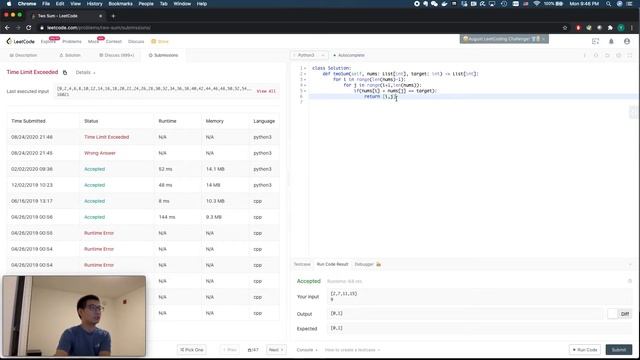Open the Discuss nav item in the top bar
Screen dimensions: 640x360
point(136,42)
